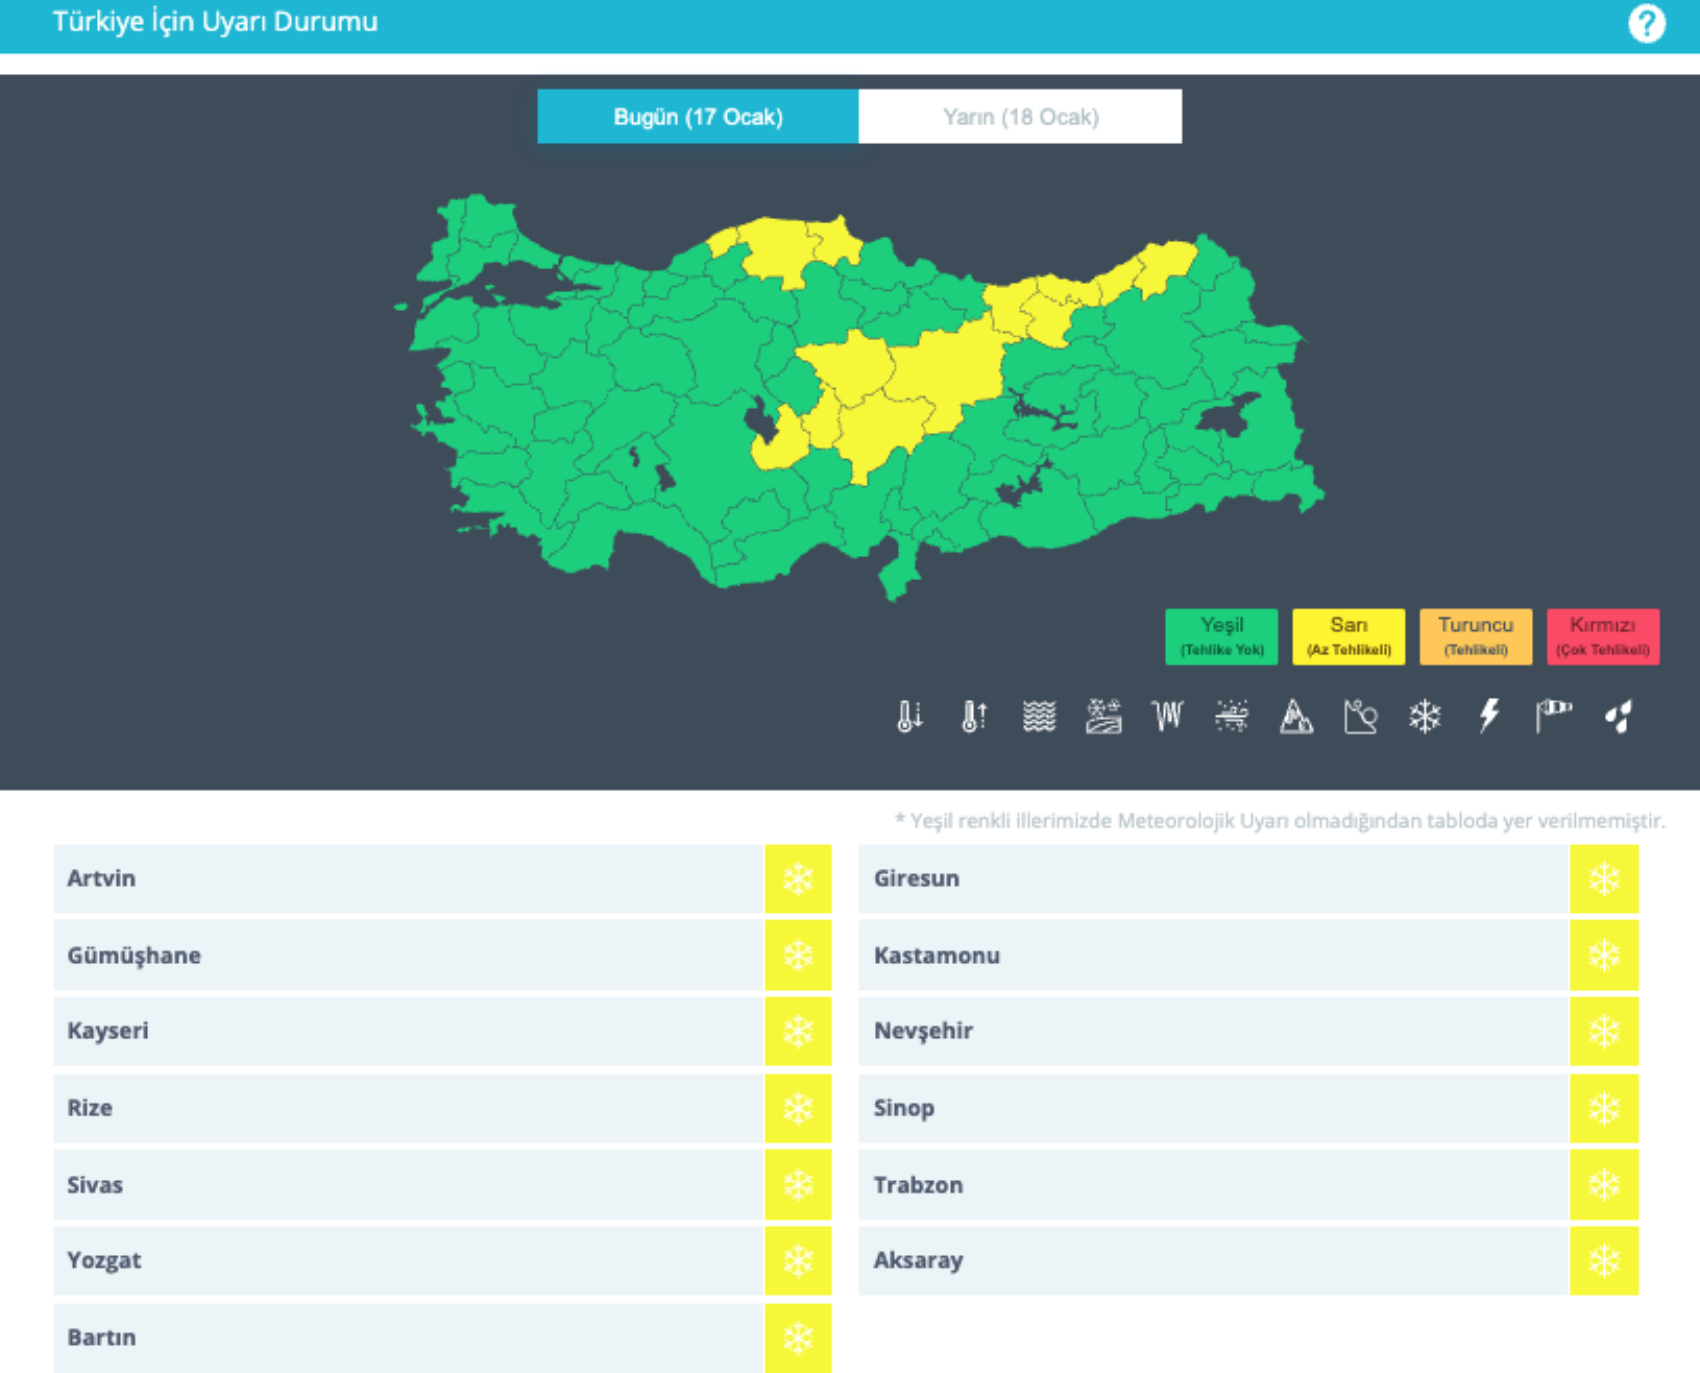
Task: Click the Trabzon warning entry
Action: click(1213, 1185)
